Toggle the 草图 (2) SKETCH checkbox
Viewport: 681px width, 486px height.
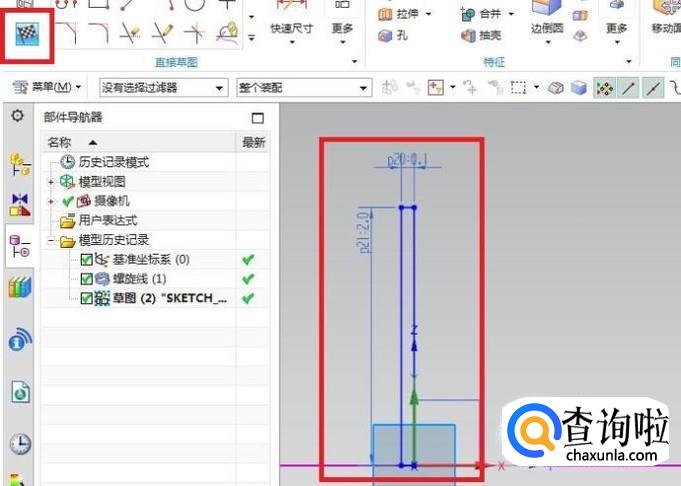pyautogui.click(x=86, y=298)
